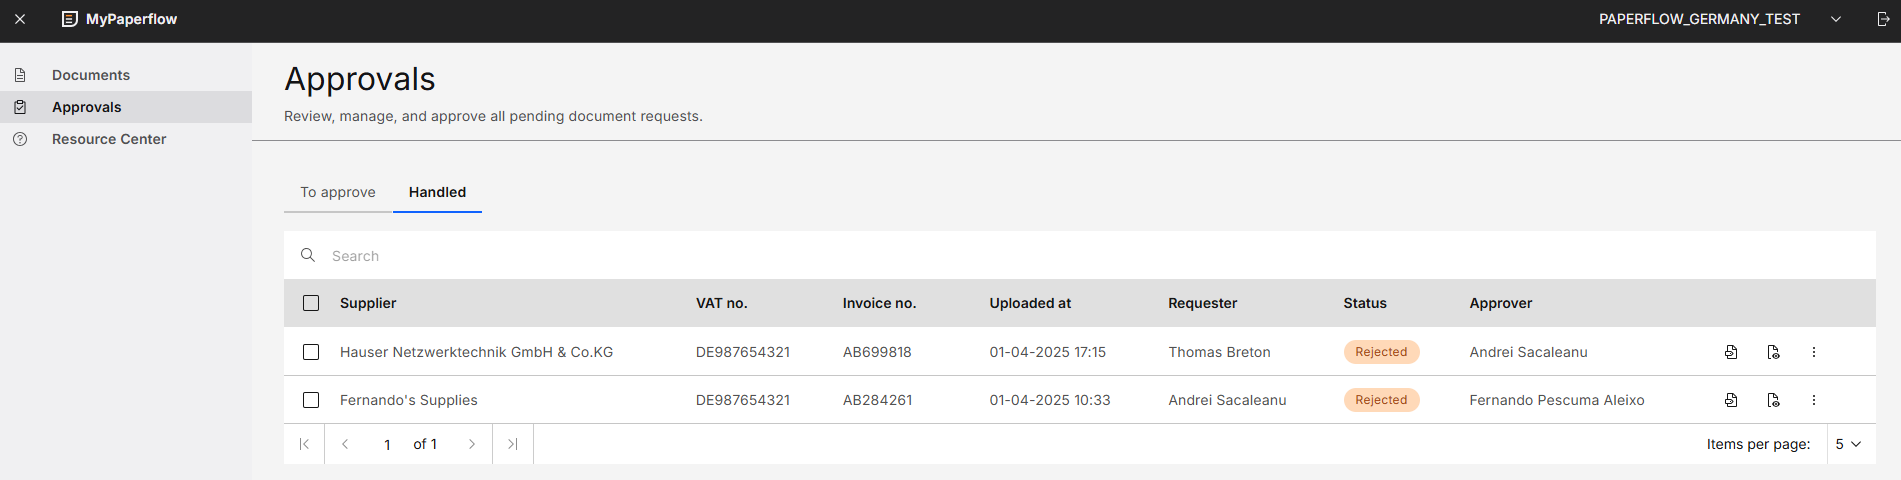Open first document icon for Fernando's Supplies row

1731,400
